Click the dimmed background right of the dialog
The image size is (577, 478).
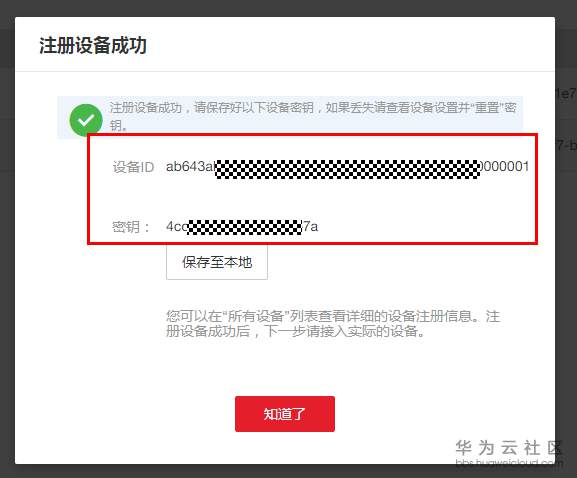click(566, 258)
